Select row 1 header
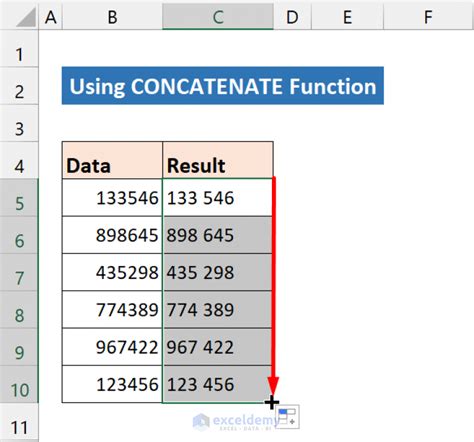474x442 pixels. (19, 49)
